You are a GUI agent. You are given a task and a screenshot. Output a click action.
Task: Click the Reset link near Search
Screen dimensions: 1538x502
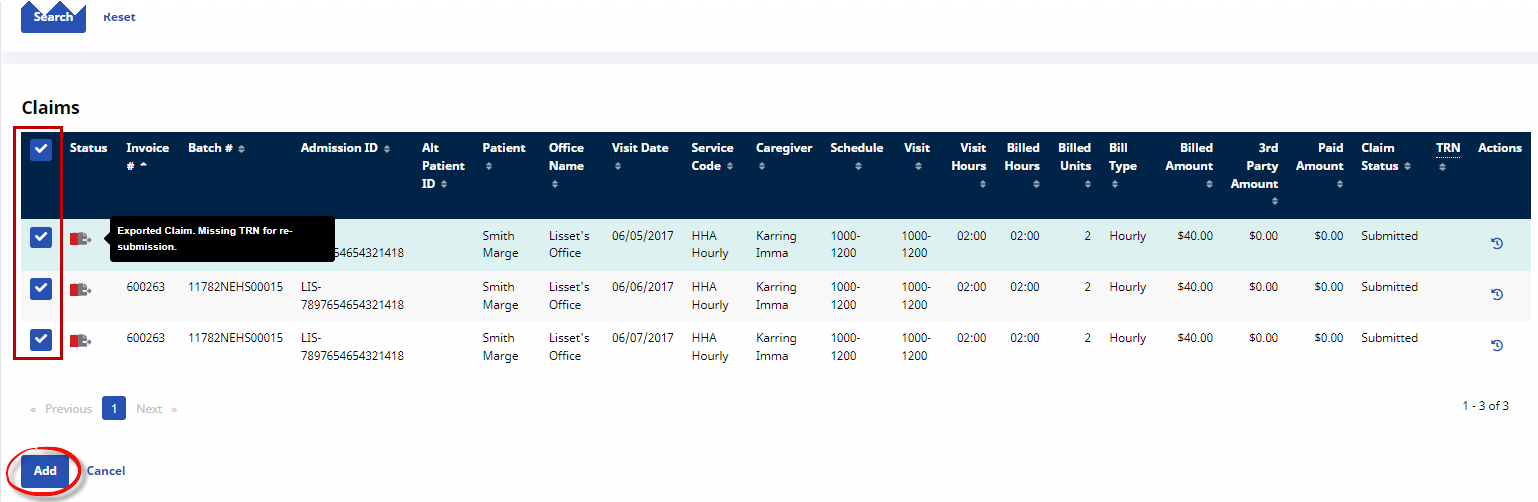point(119,17)
